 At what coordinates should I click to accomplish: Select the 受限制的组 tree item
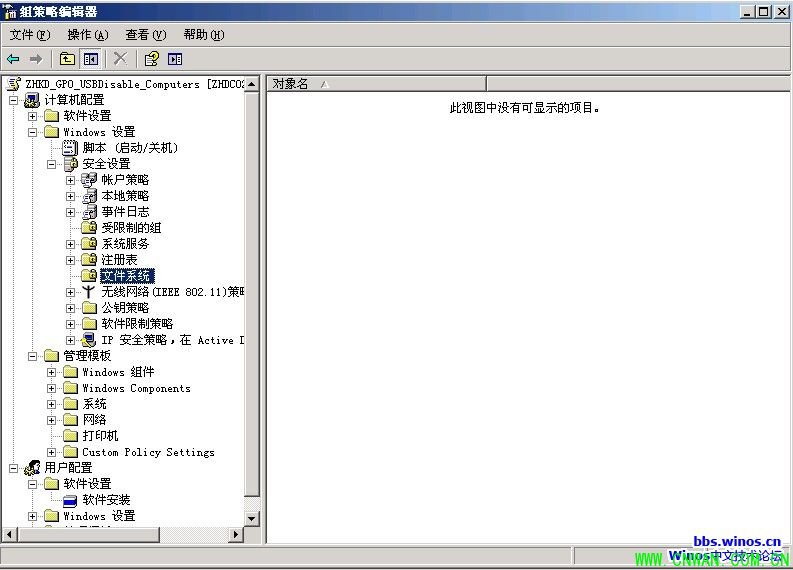pyautogui.click(x=131, y=228)
